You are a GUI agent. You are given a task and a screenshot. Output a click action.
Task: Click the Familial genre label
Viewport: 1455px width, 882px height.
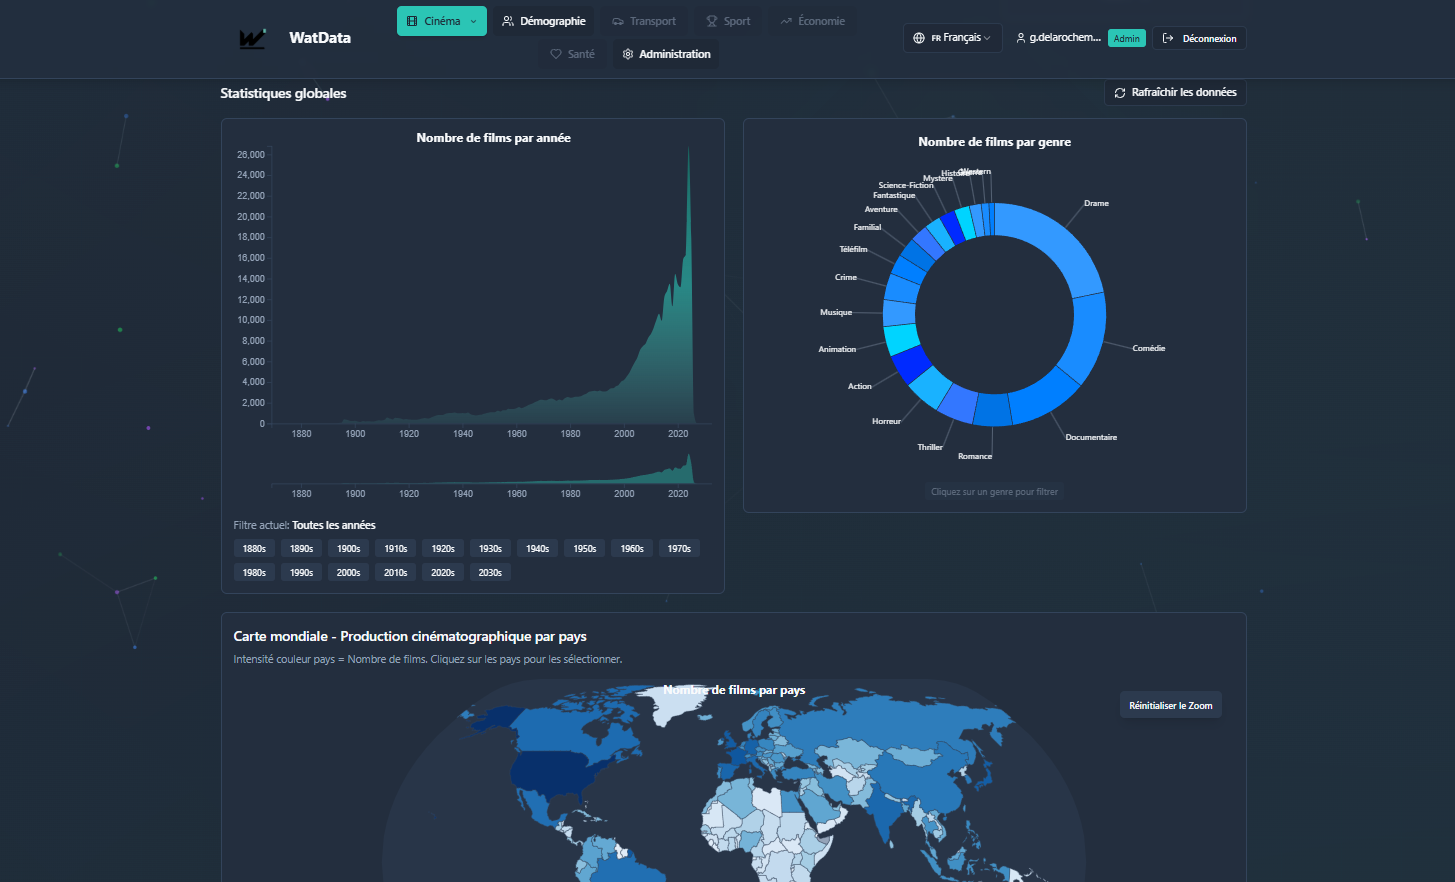(x=867, y=227)
